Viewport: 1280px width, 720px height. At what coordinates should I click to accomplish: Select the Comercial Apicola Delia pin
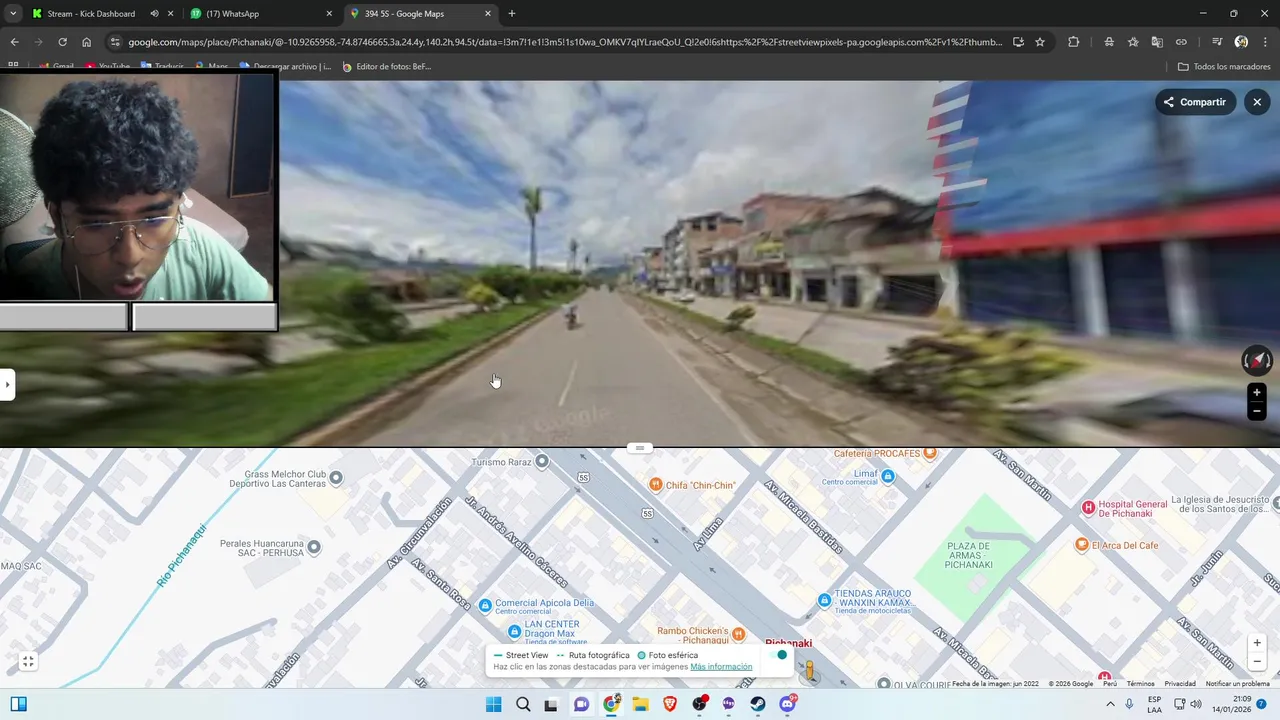pos(485,605)
